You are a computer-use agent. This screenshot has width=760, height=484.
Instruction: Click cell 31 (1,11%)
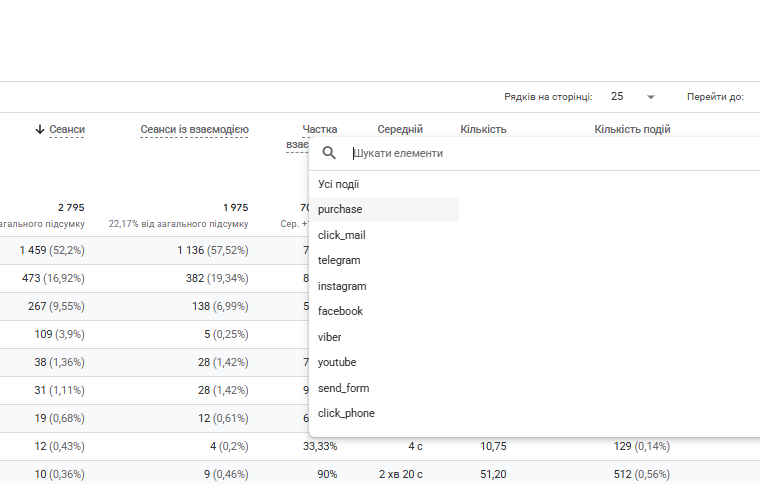pyautogui.click(x=59, y=390)
